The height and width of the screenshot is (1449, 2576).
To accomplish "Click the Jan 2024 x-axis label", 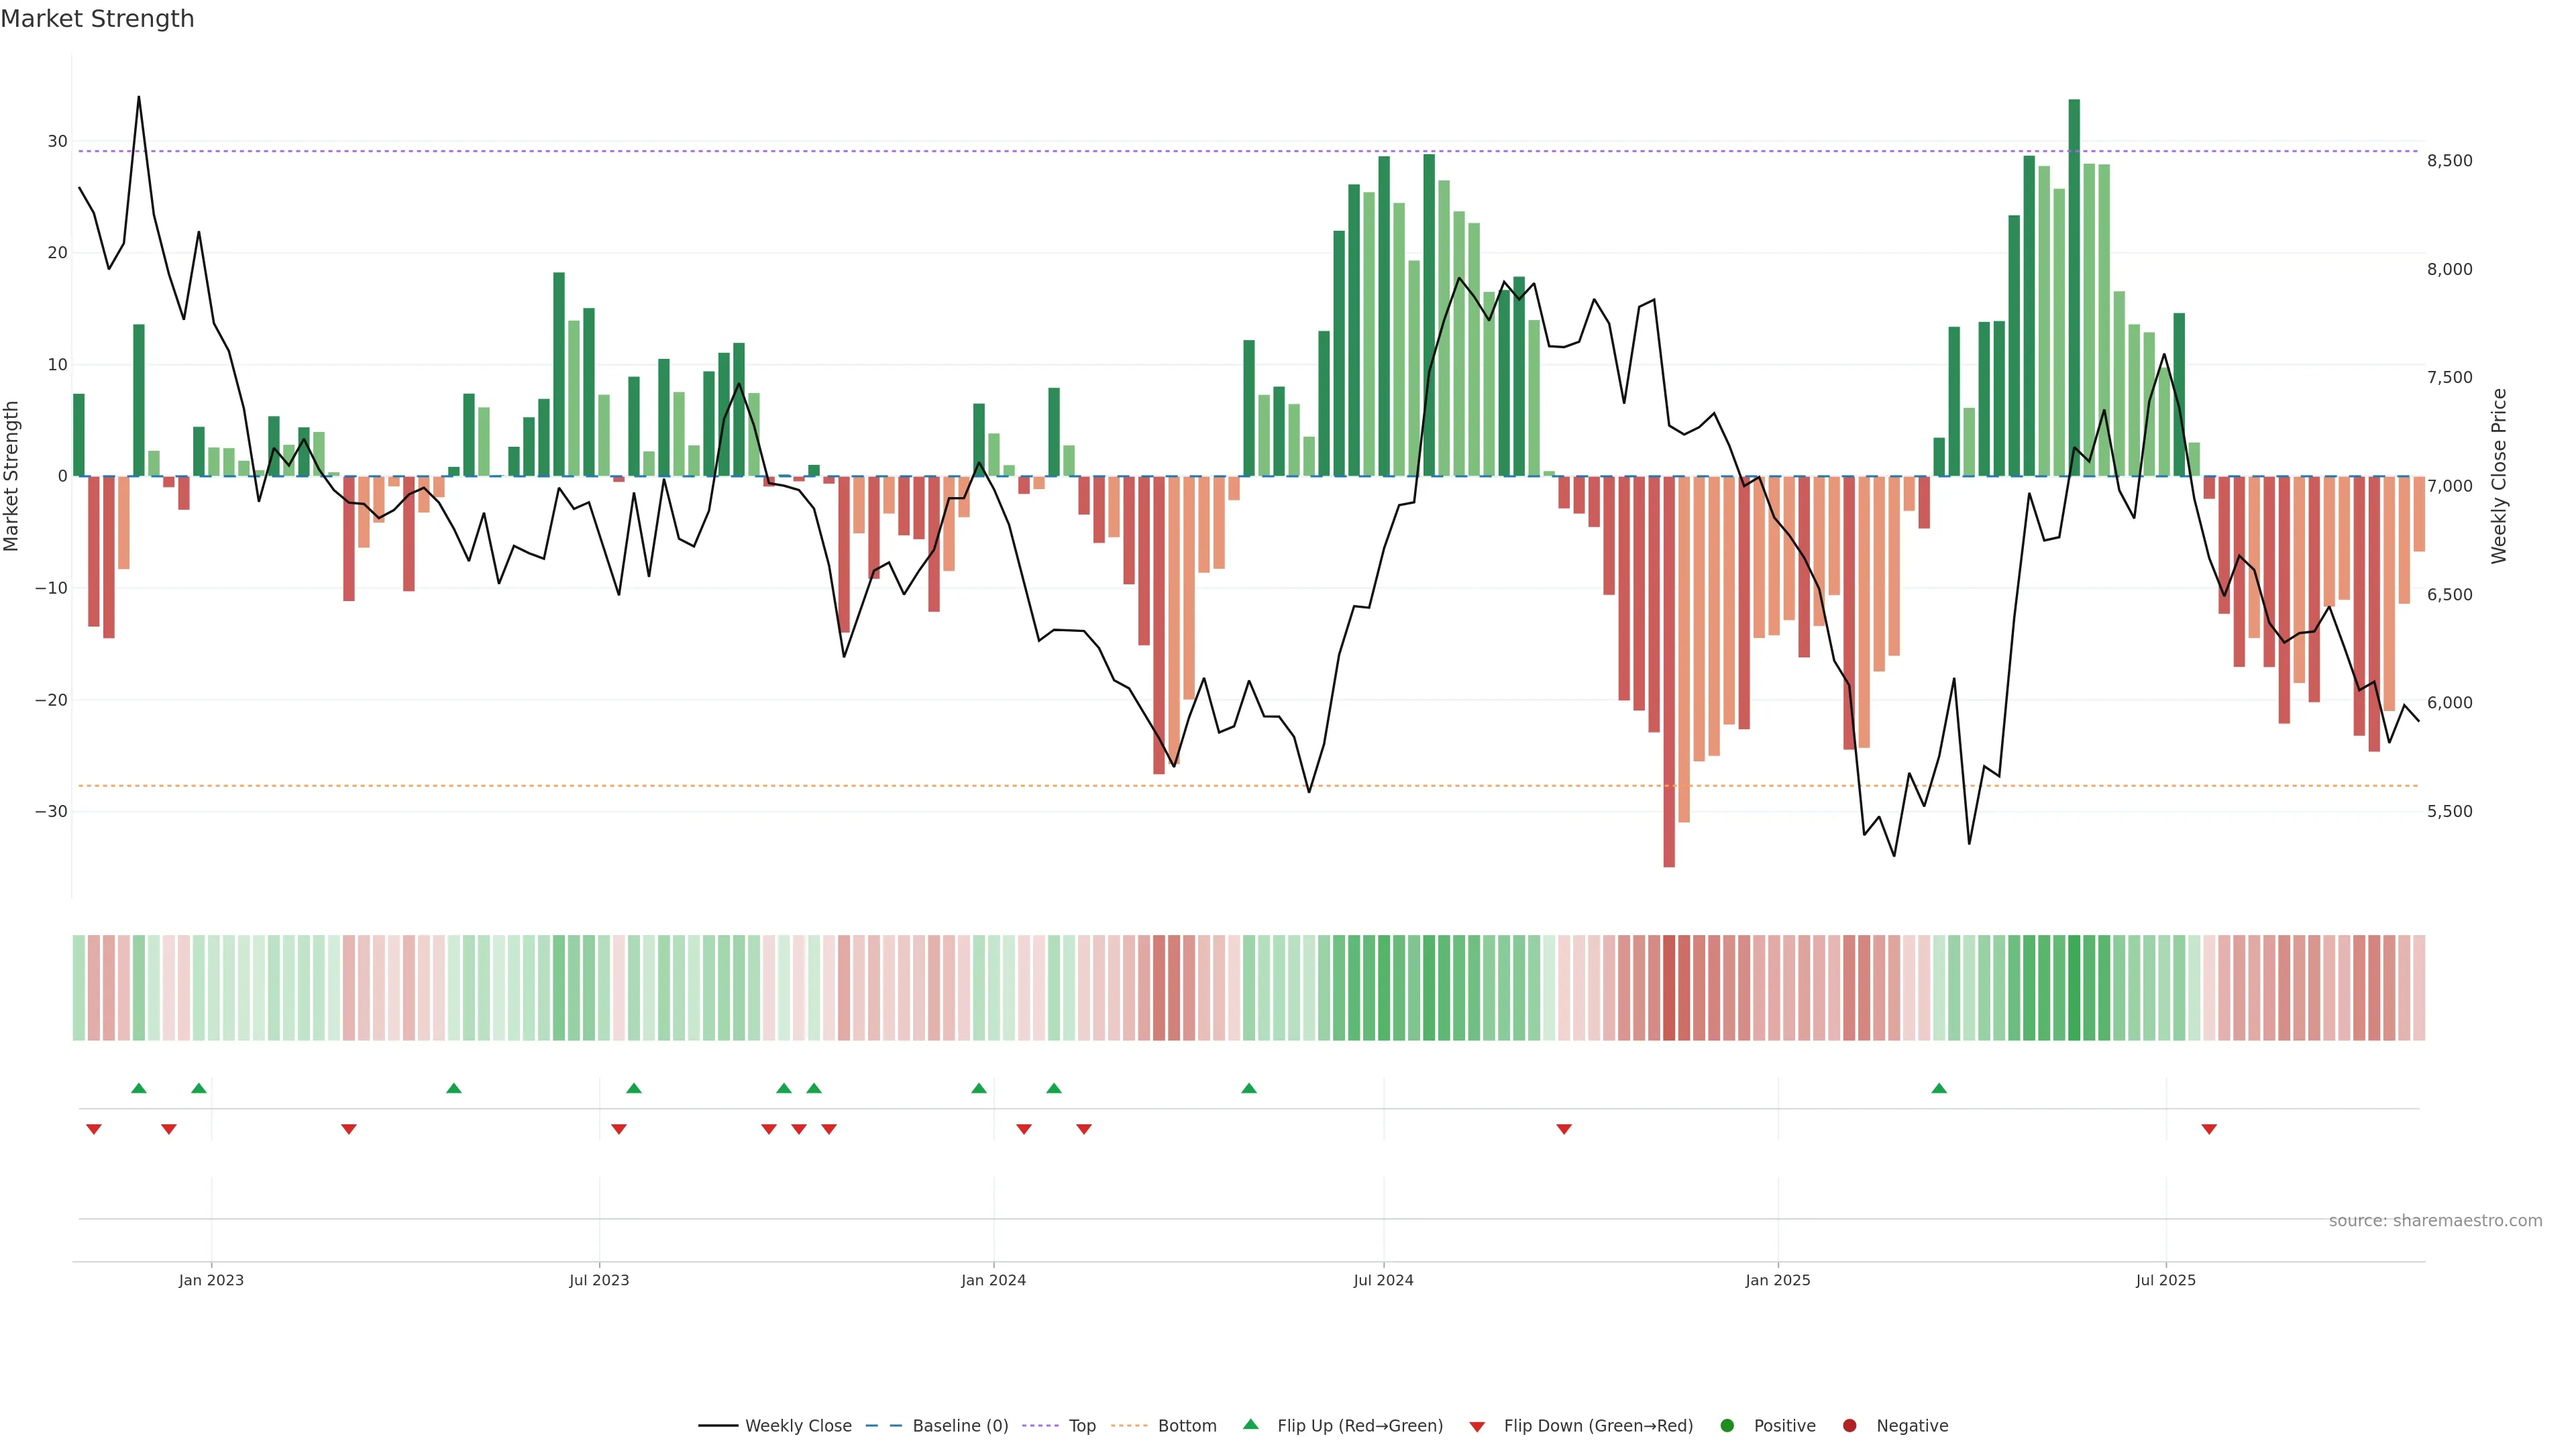I will pyautogui.click(x=993, y=1280).
